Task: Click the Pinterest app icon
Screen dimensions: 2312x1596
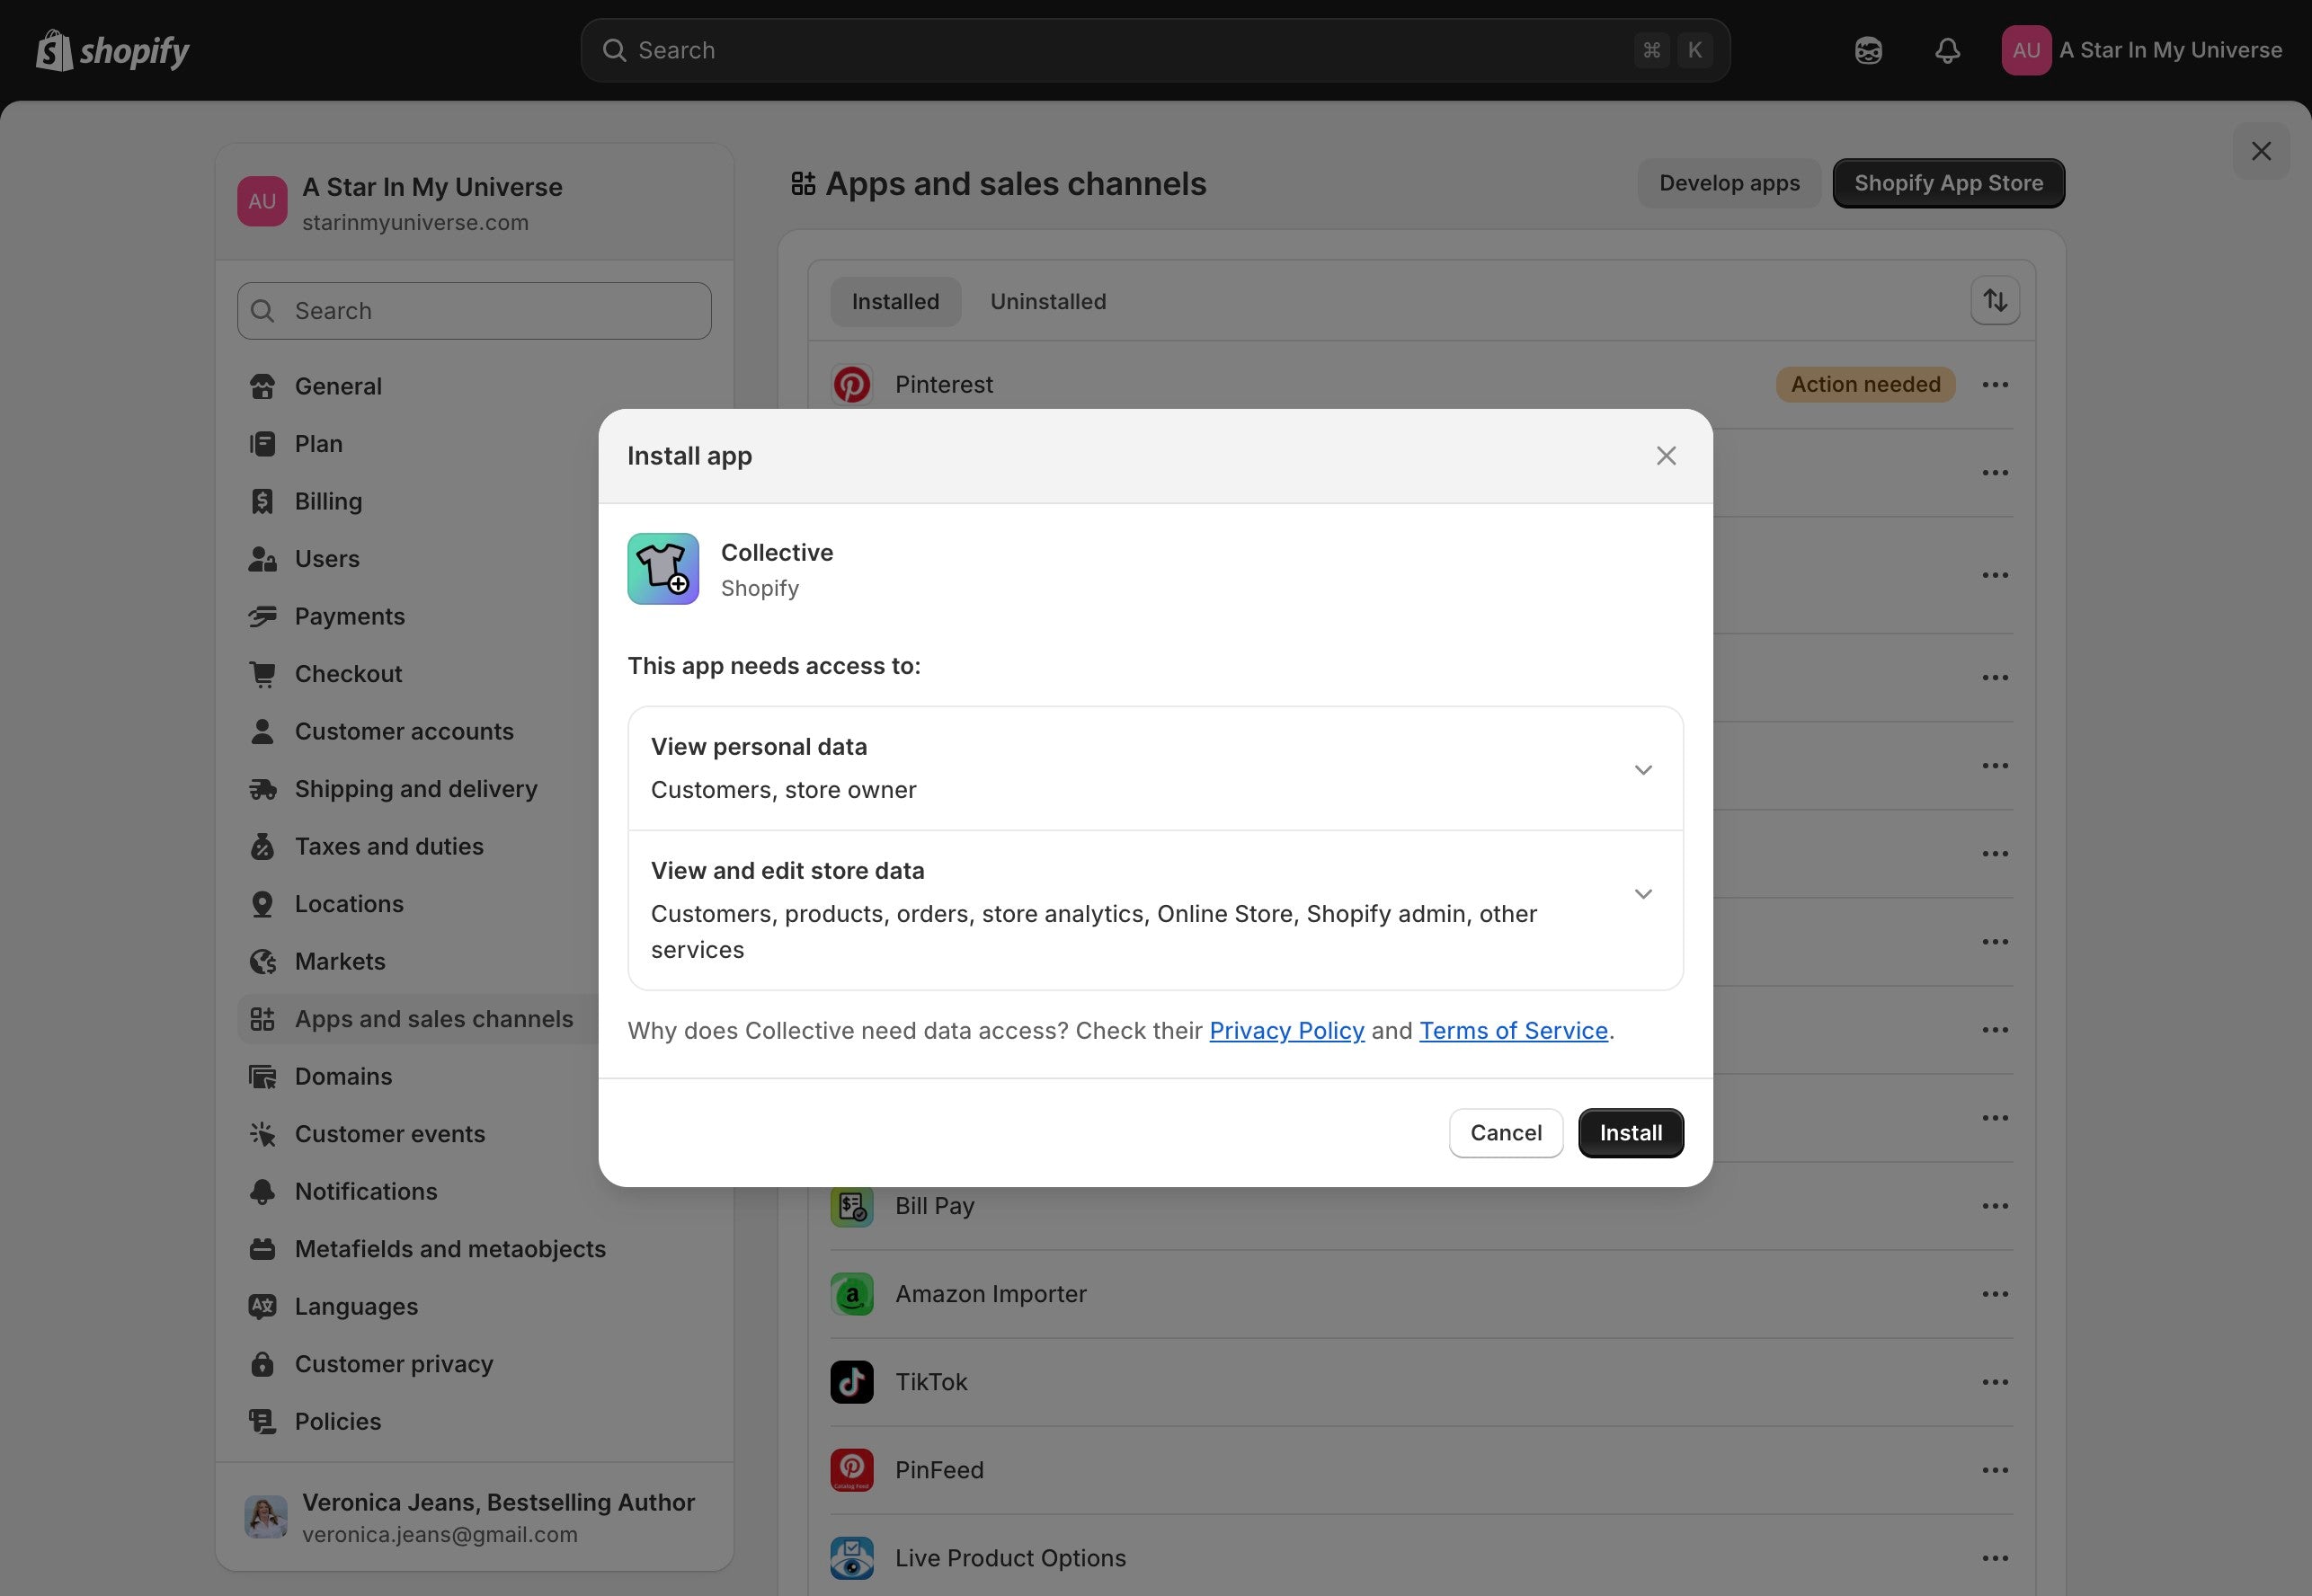Action: [x=851, y=385]
